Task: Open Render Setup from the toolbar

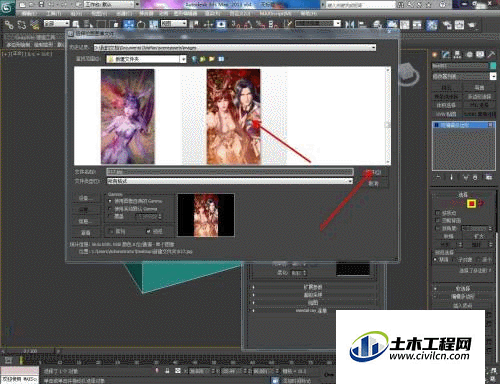Action: [447, 25]
